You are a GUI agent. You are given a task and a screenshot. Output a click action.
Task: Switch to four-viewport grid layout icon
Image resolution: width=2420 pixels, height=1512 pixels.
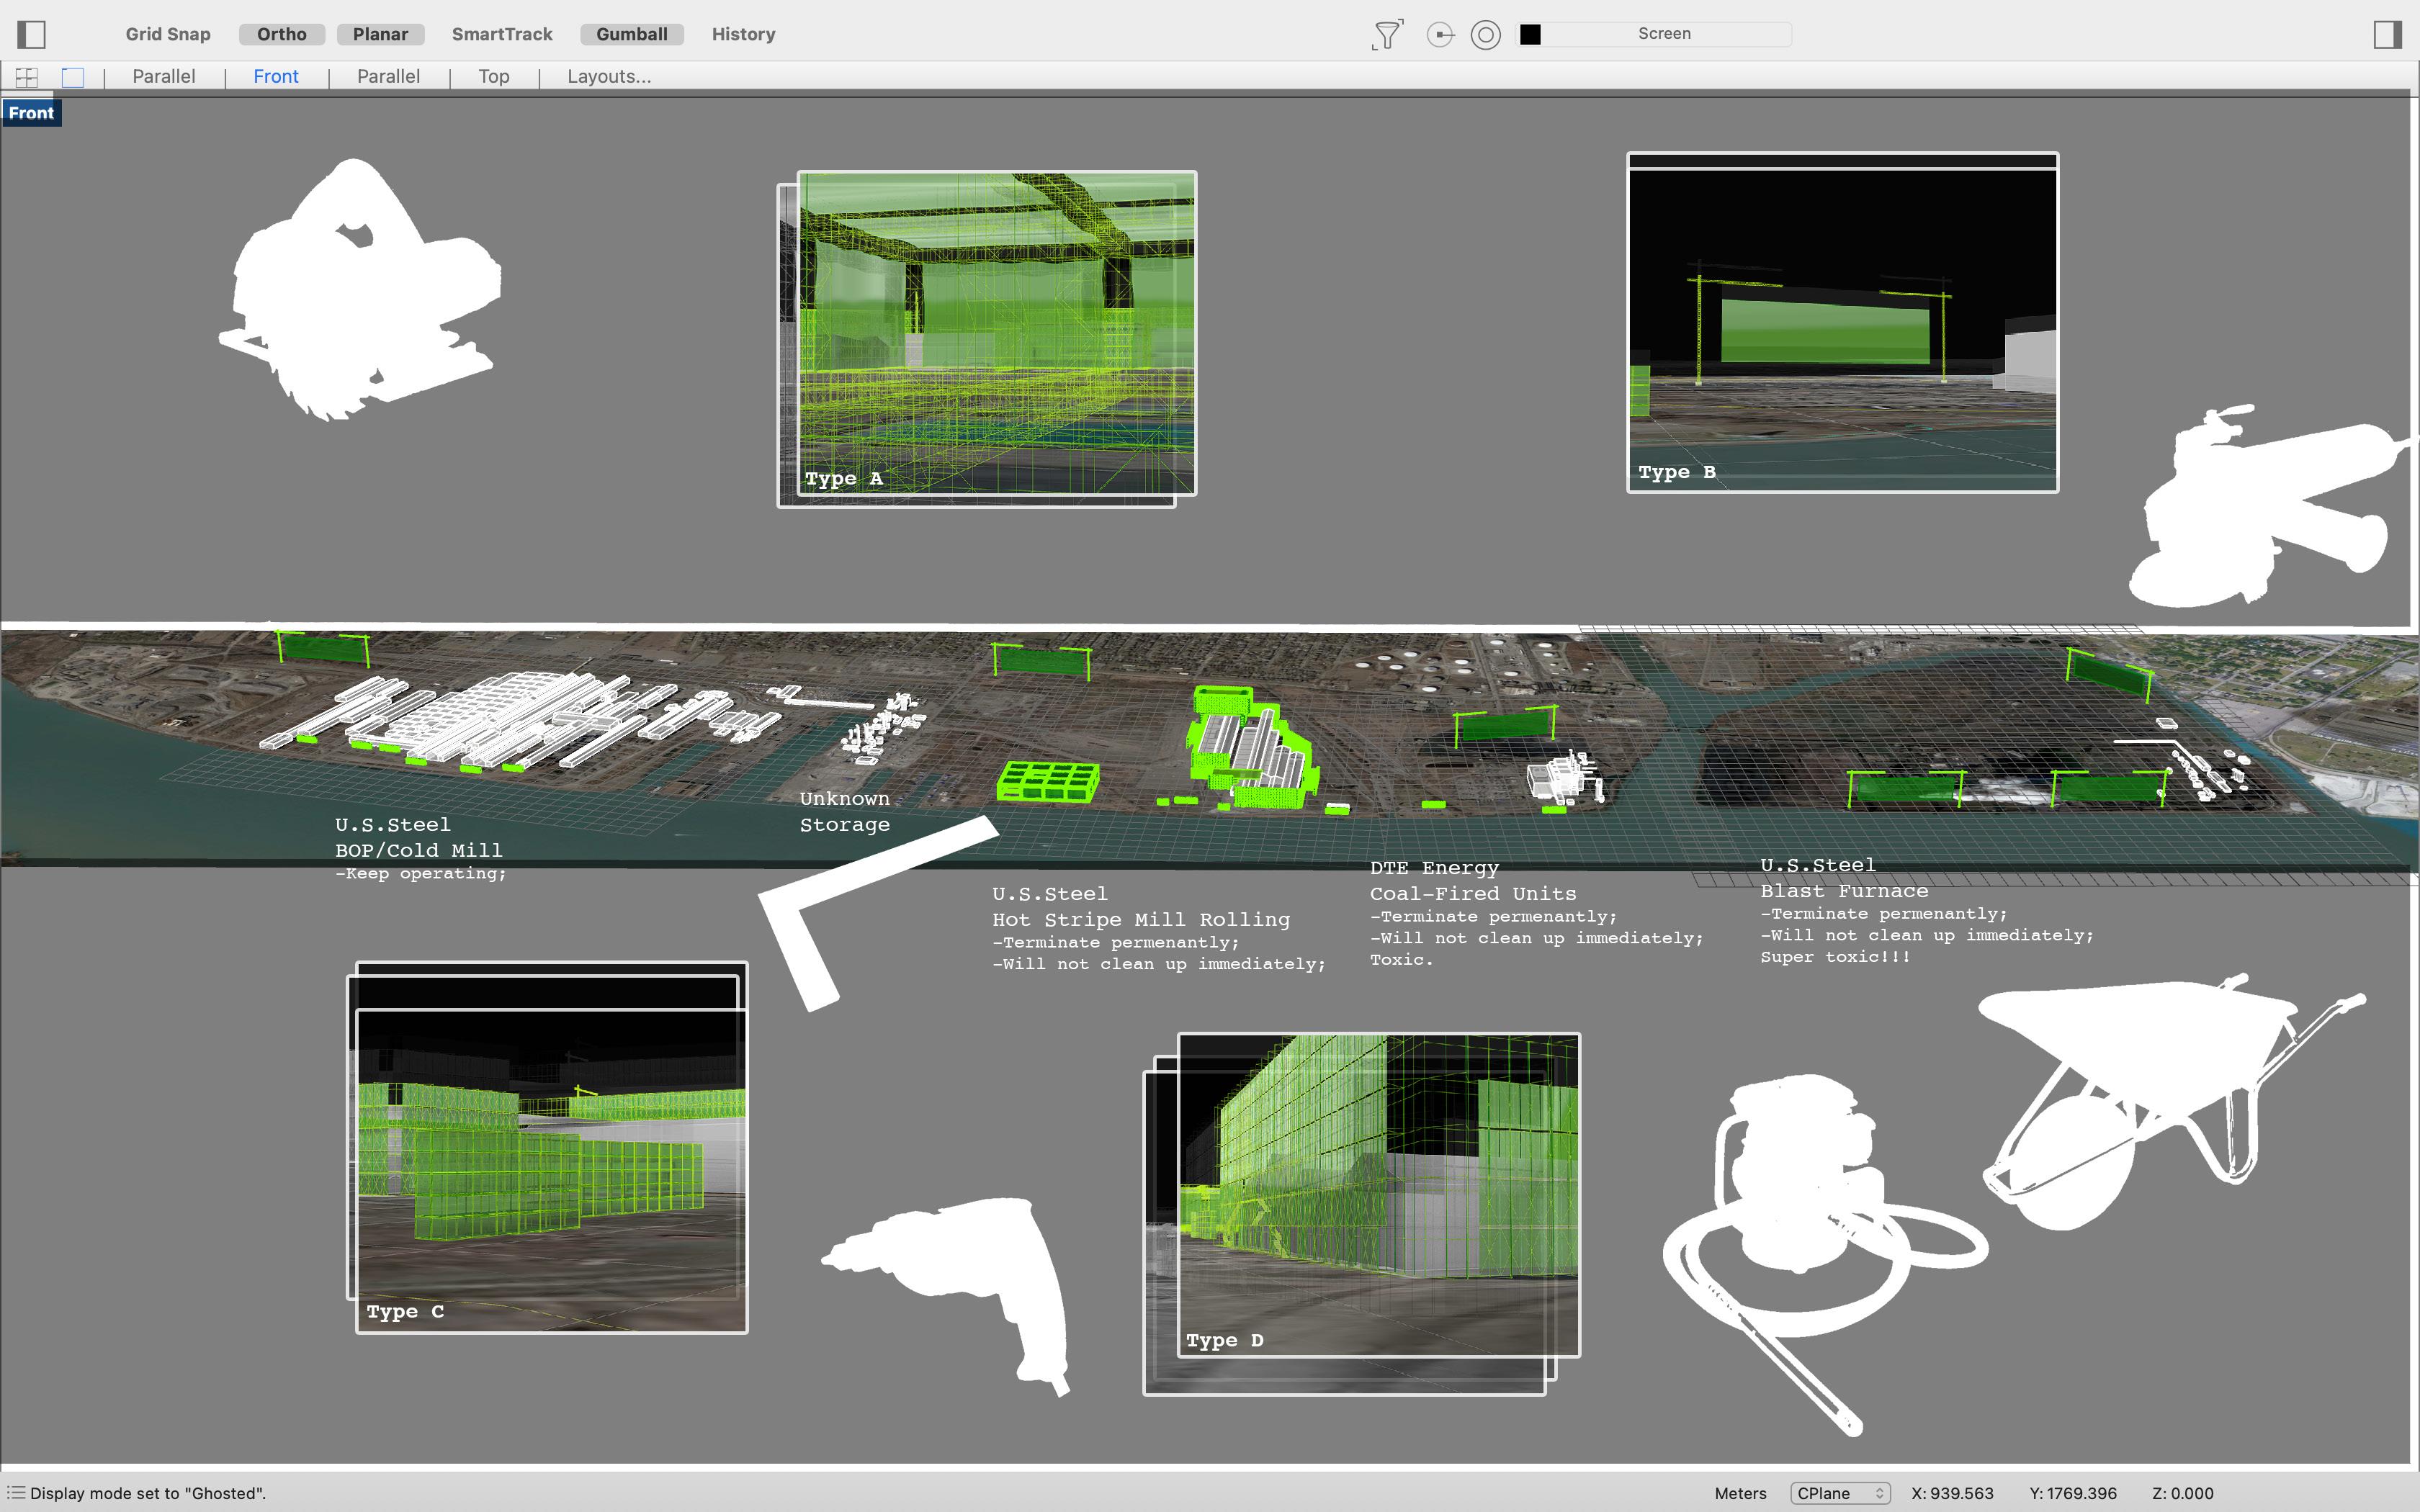pos(27,77)
